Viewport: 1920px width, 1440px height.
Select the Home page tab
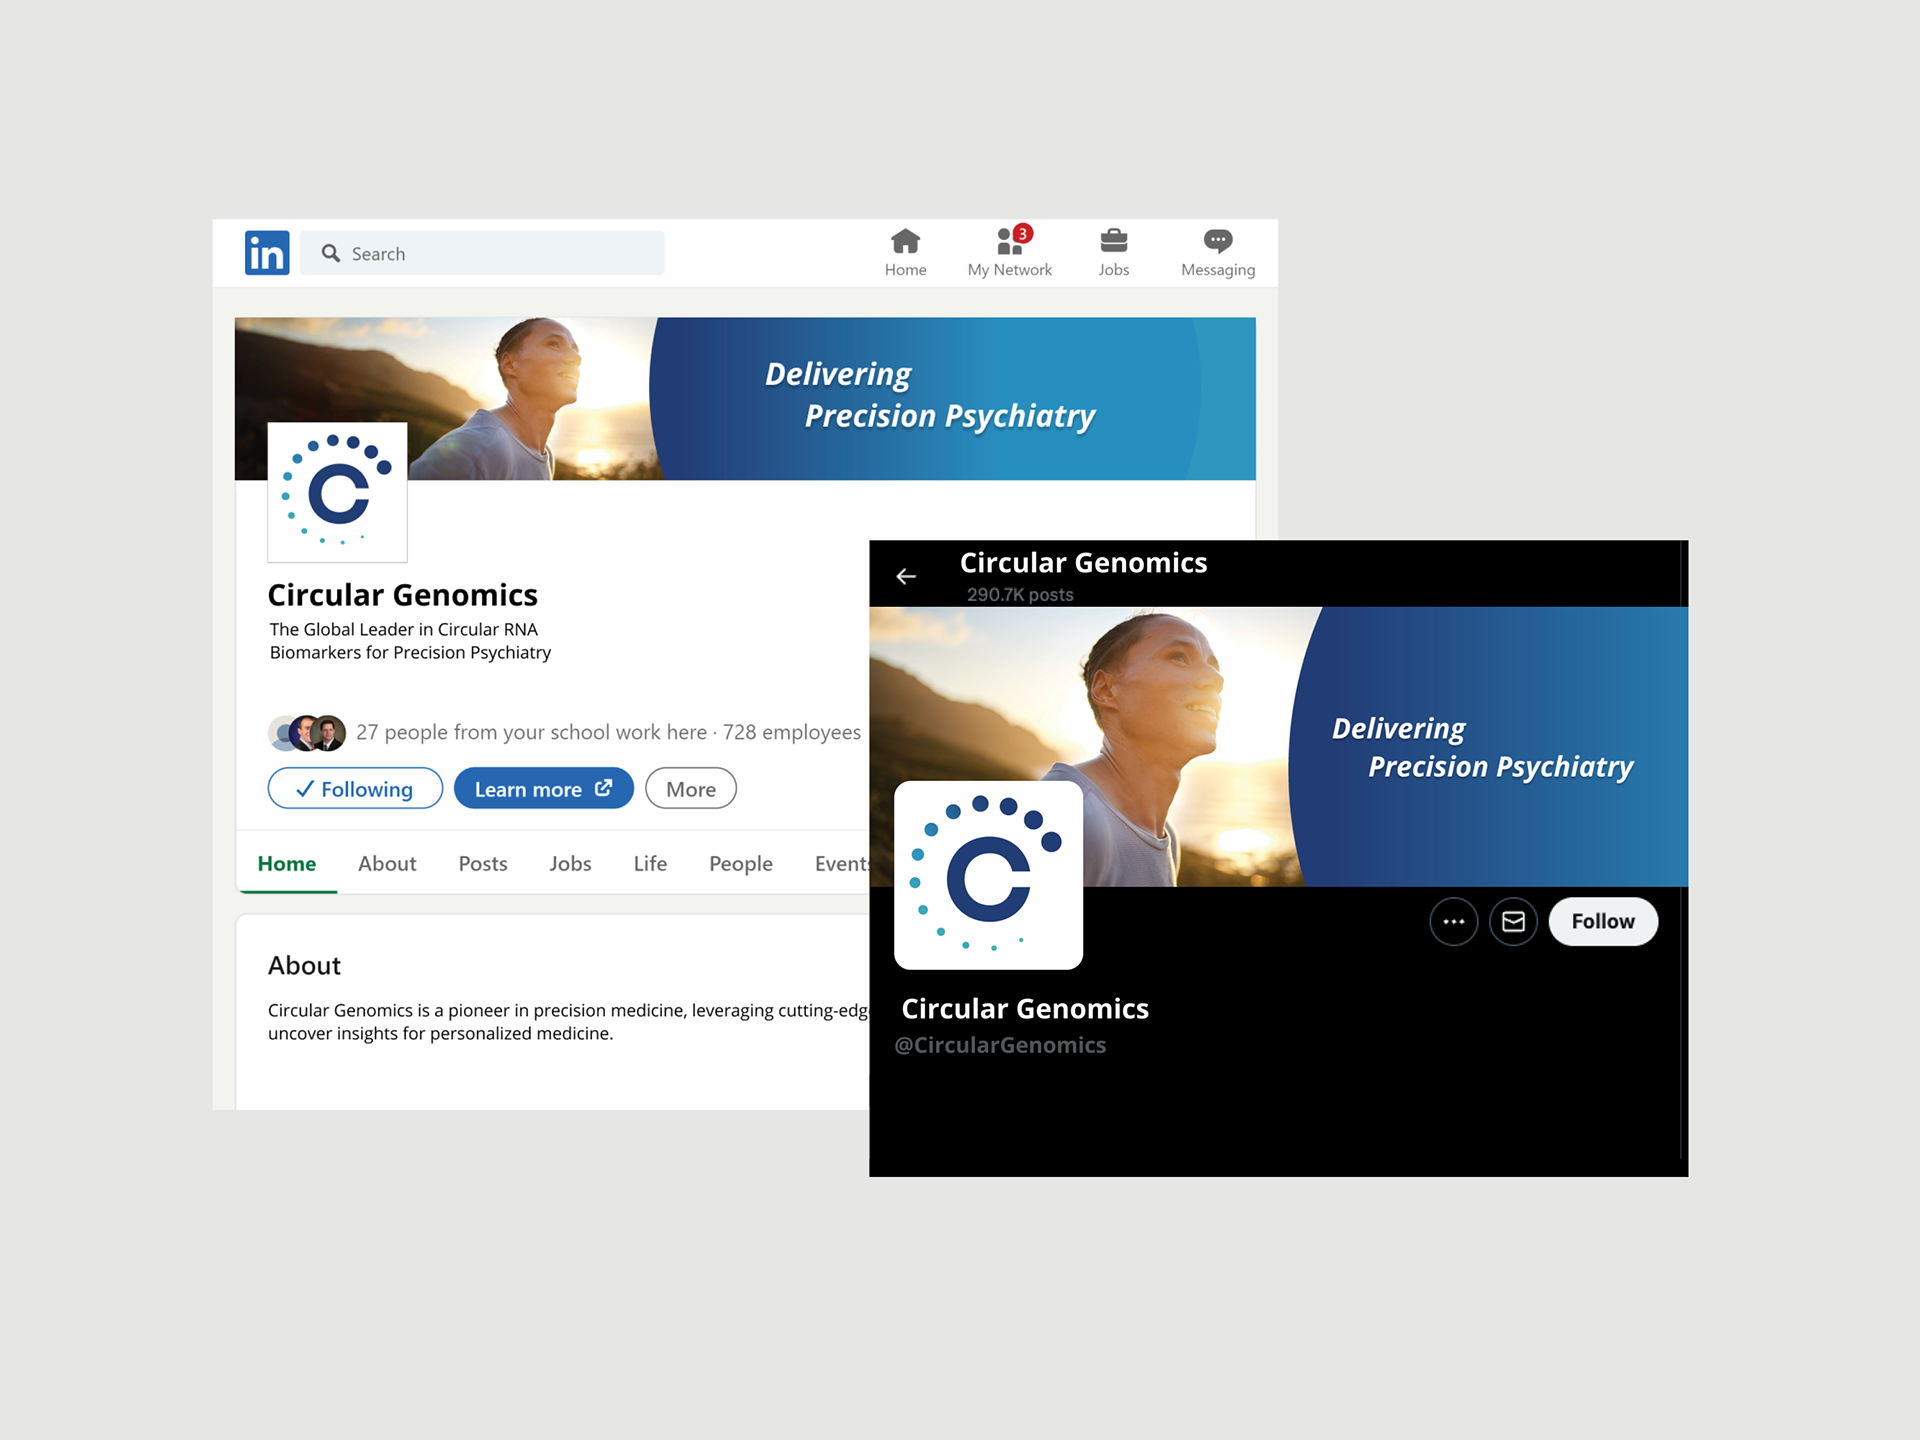coord(287,864)
